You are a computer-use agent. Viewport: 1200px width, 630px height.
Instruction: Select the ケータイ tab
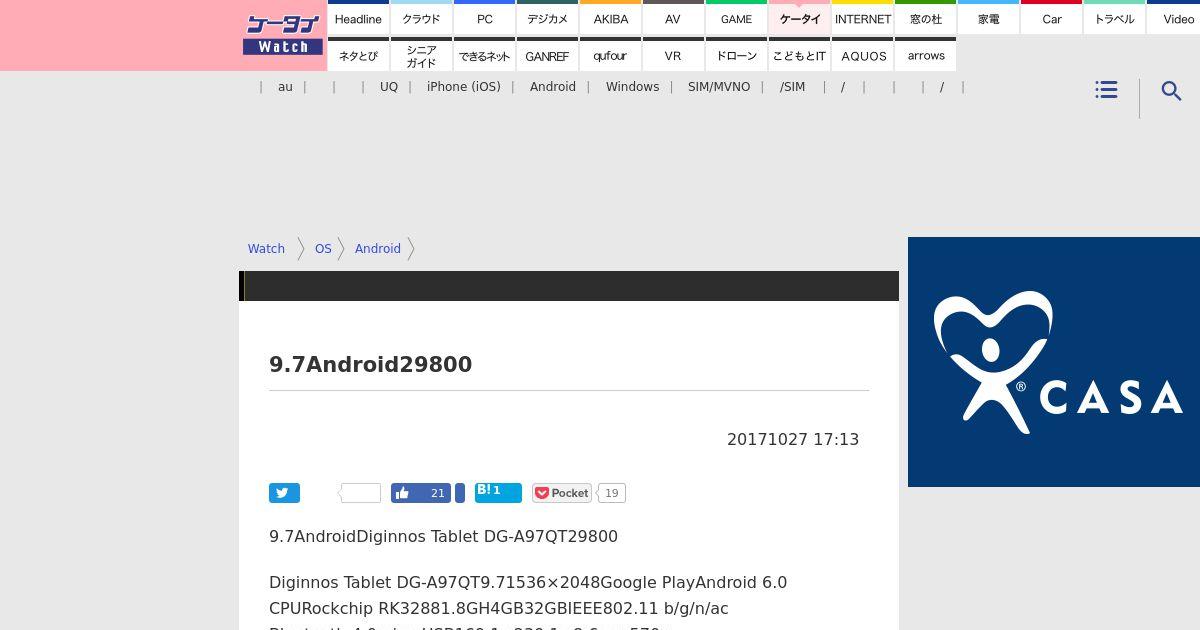tap(799, 19)
